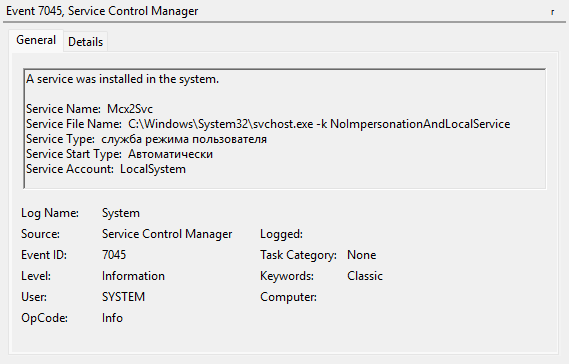
Task: Click the Event ID value 7045
Action: [x=114, y=255]
